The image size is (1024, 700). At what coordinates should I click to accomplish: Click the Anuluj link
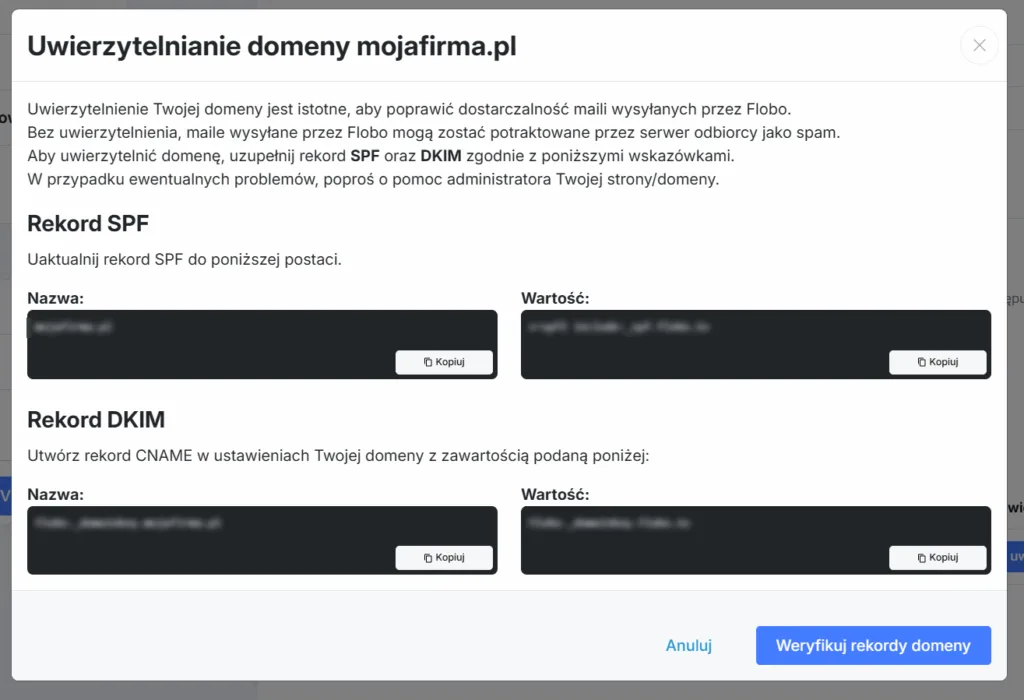(x=689, y=645)
